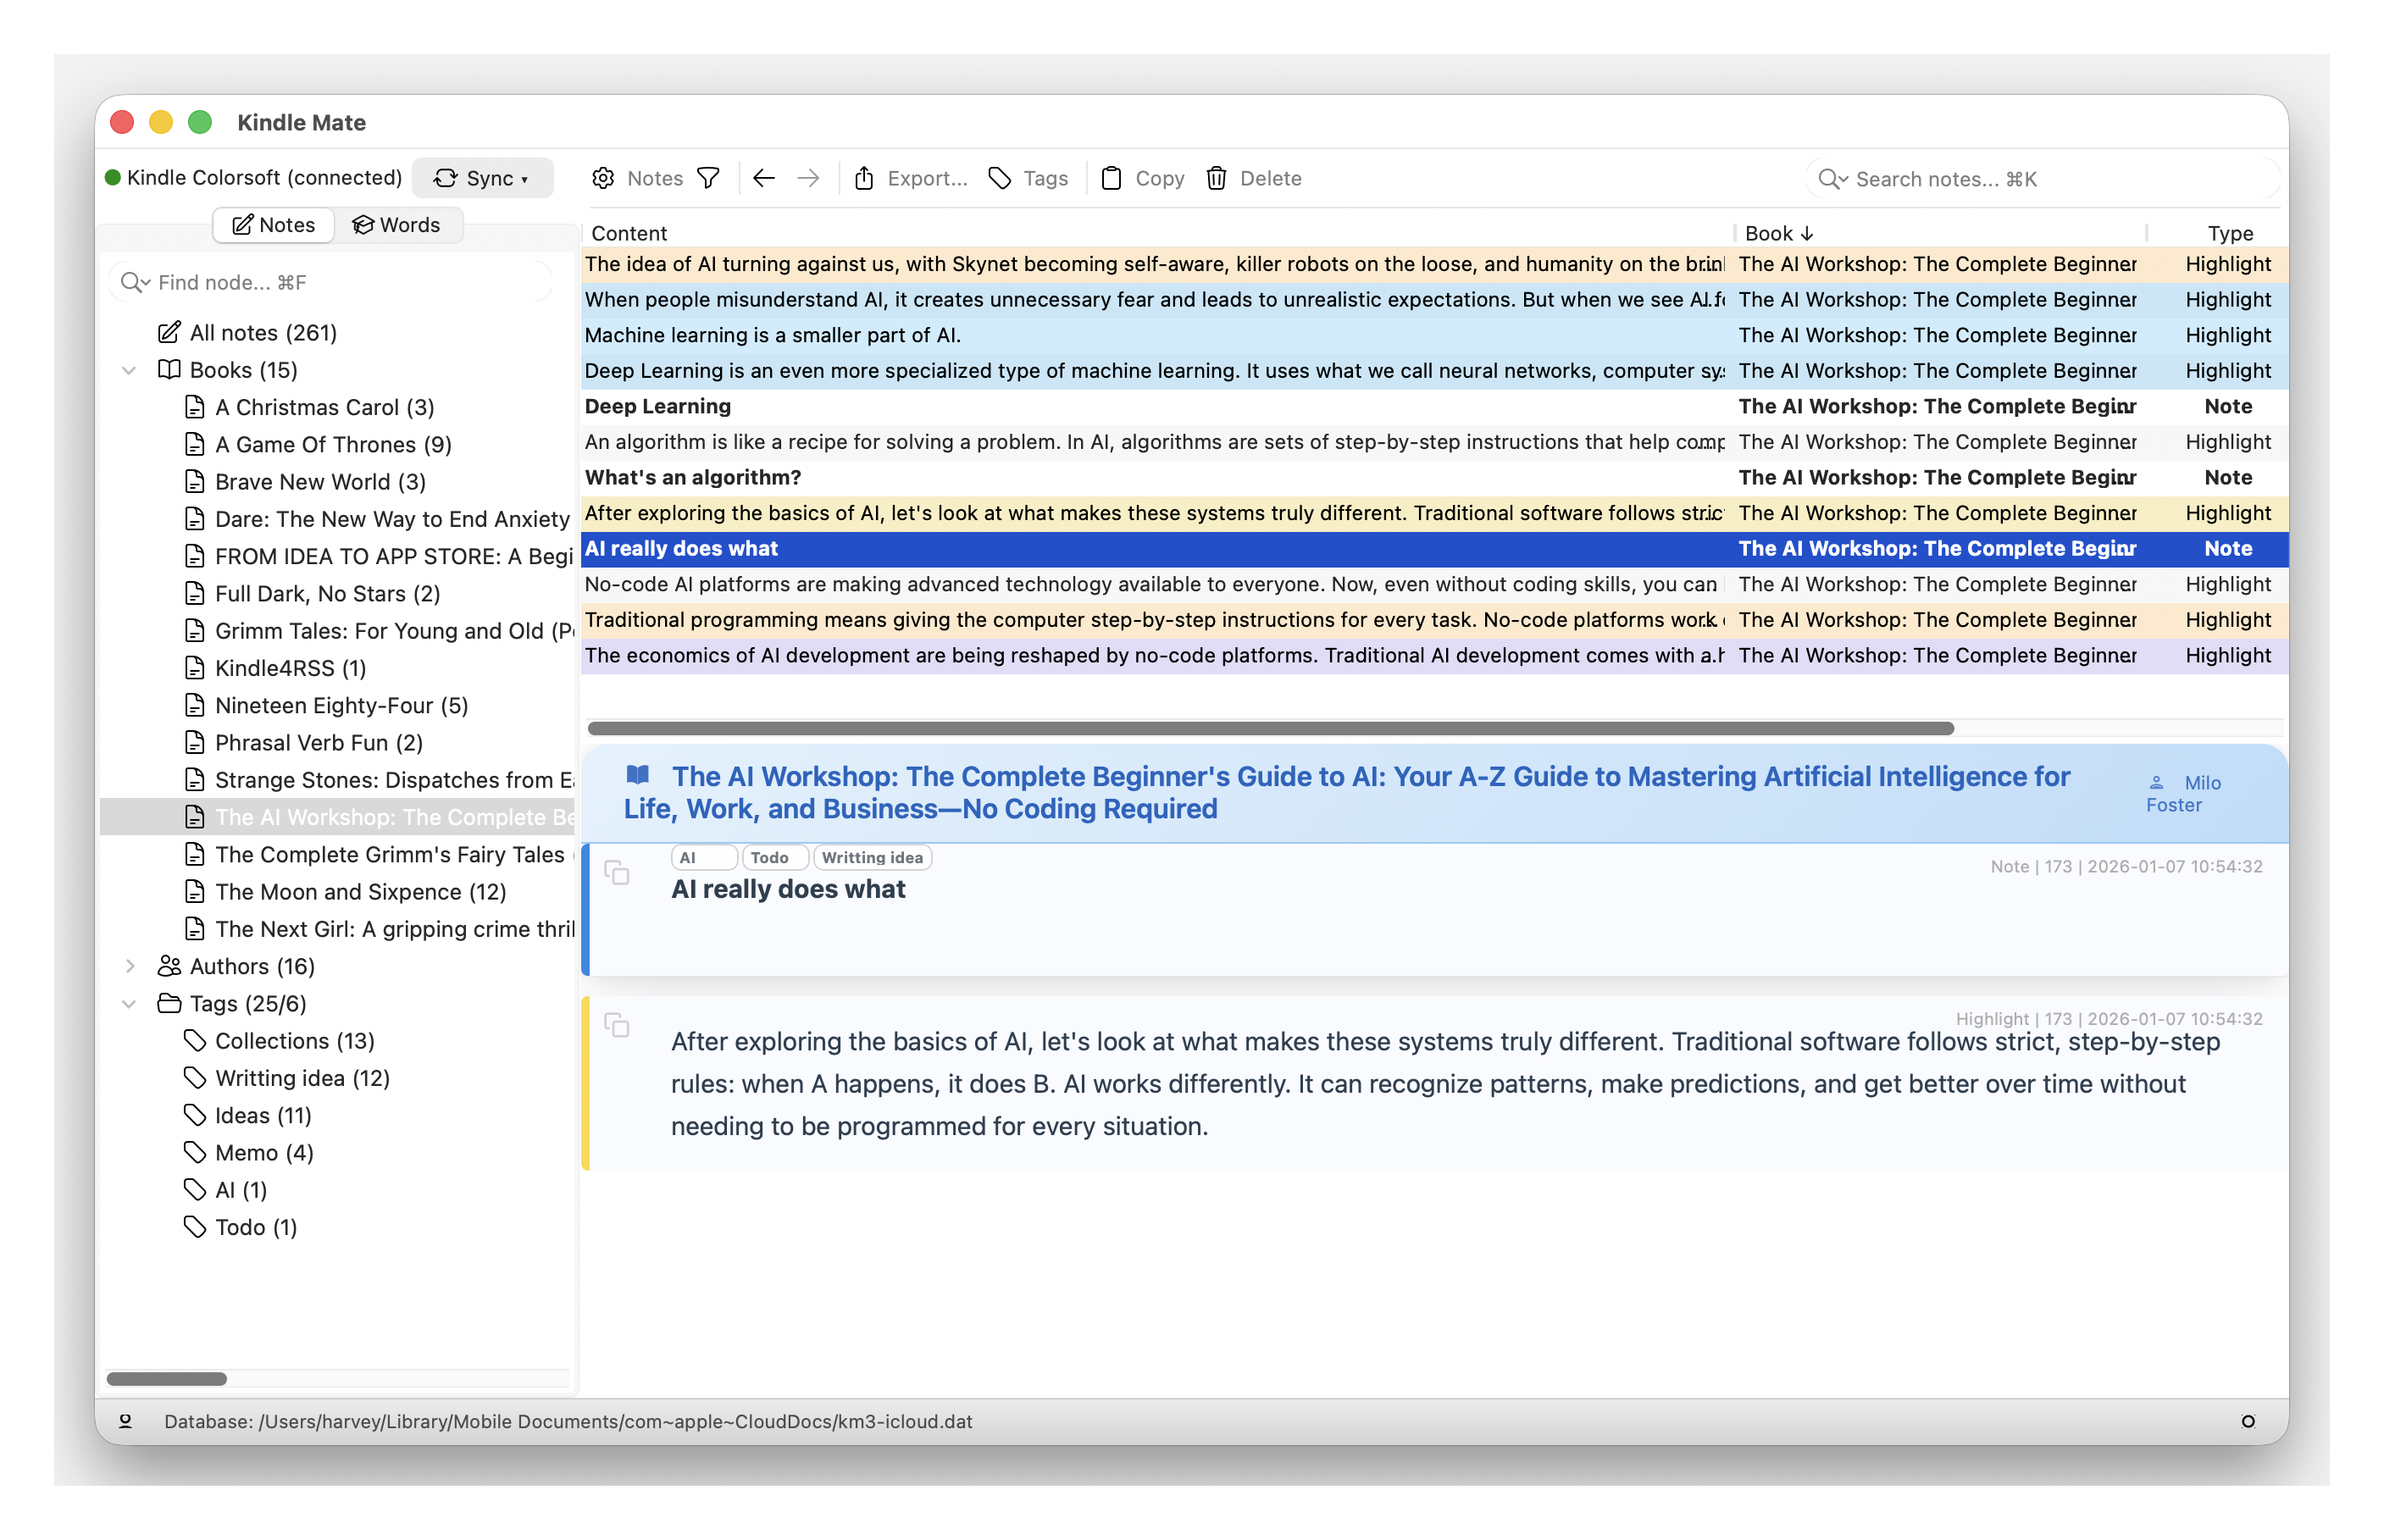The height and width of the screenshot is (1540, 2384).
Task: Click the Tags label icon in toolbar
Action: (1000, 177)
